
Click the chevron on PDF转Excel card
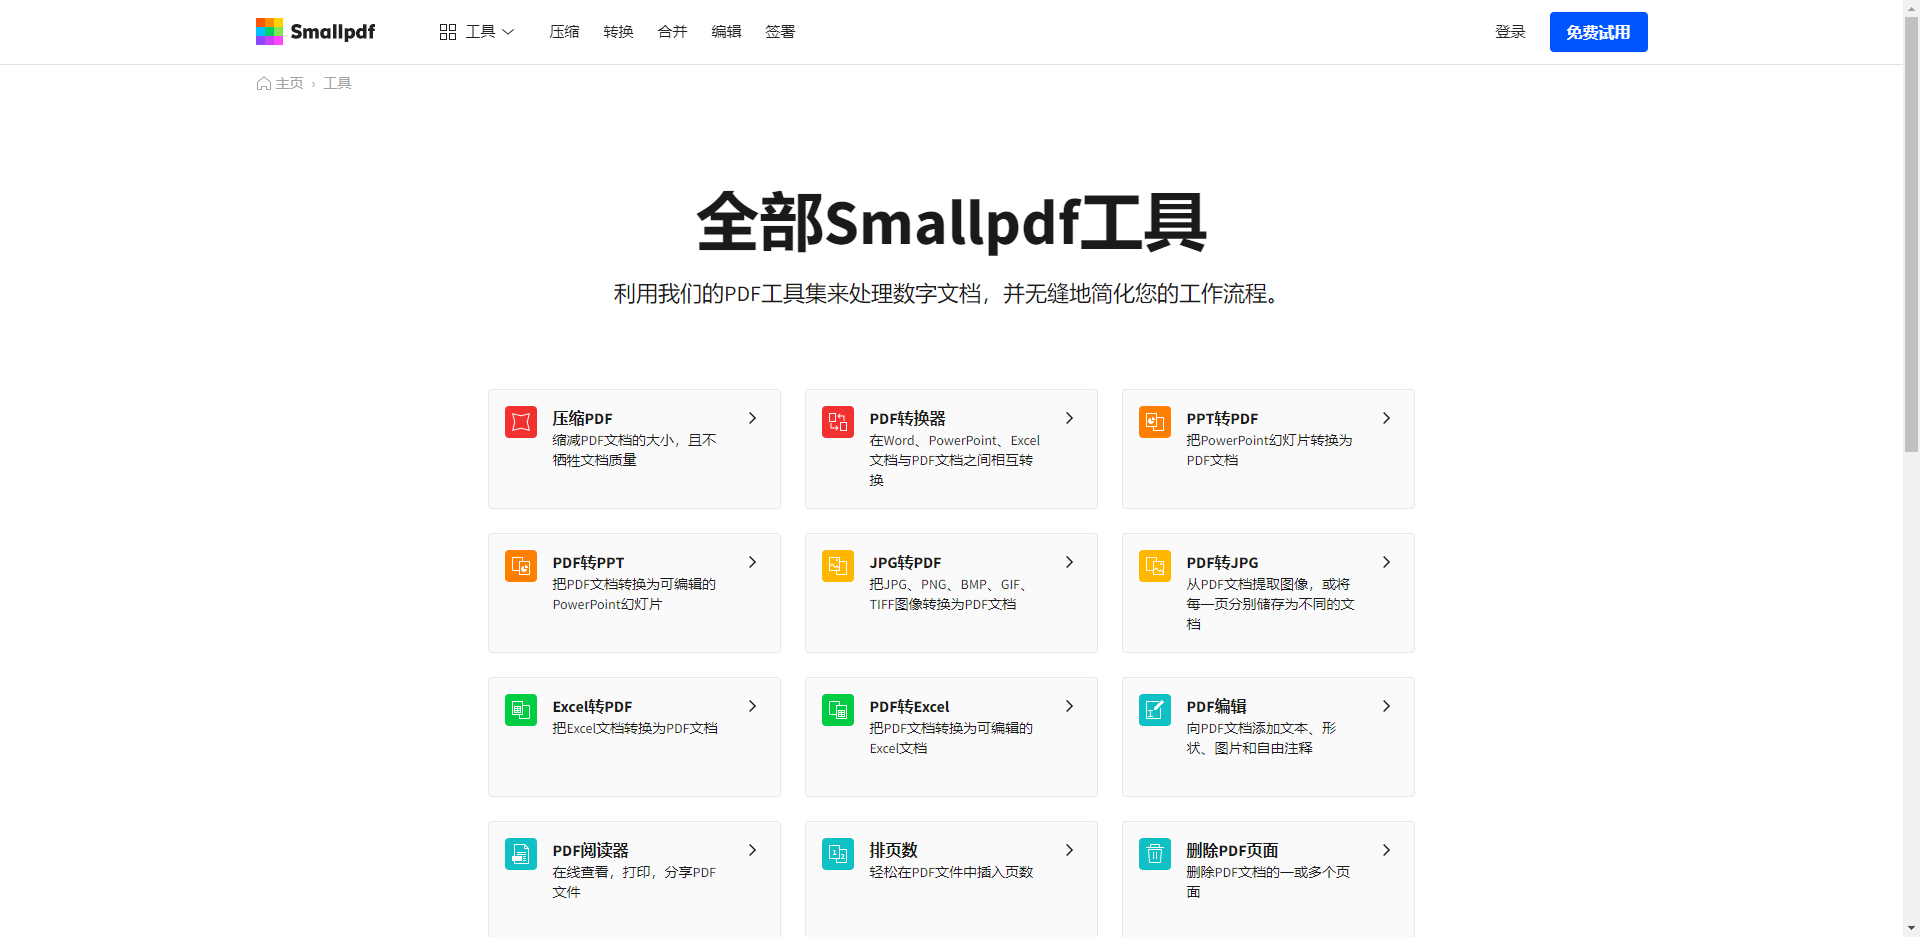pyautogui.click(x=1069, y=706)
